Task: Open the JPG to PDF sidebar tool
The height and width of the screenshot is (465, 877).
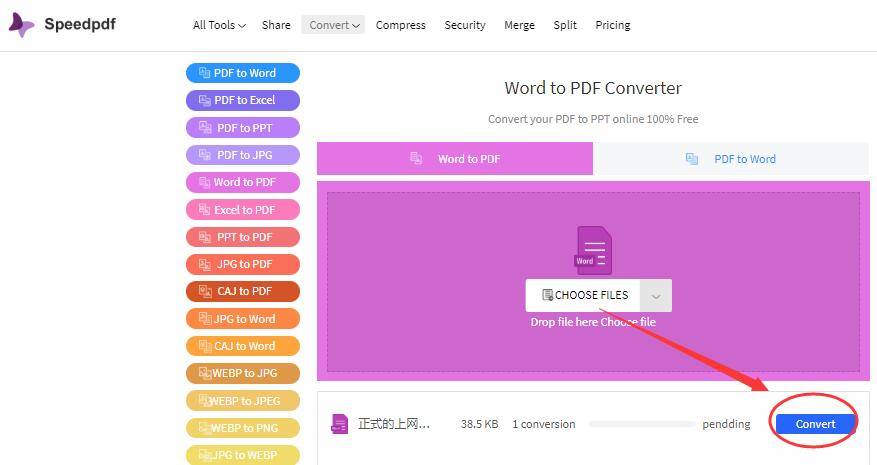Action: [243, 264]
